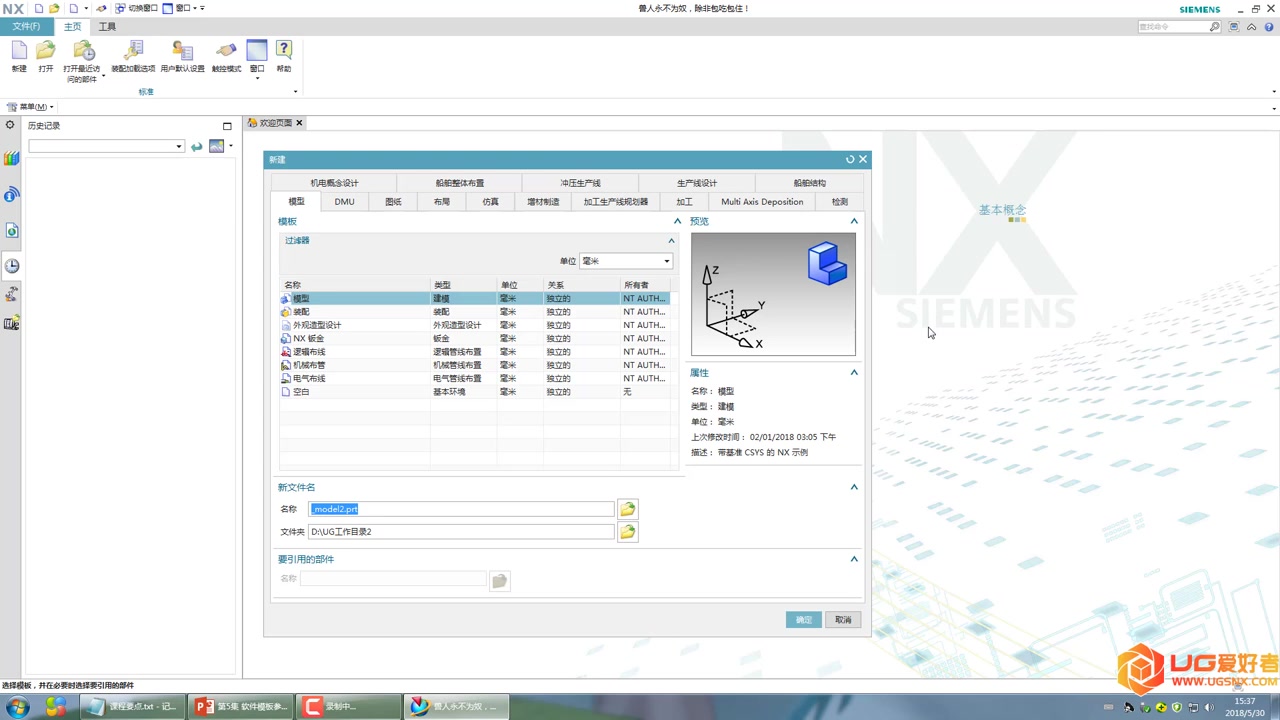The height and width of the screenshot is (720, 1280).
Task: Close the 欢迎页面 tab
Action: (x=299, y=123)
